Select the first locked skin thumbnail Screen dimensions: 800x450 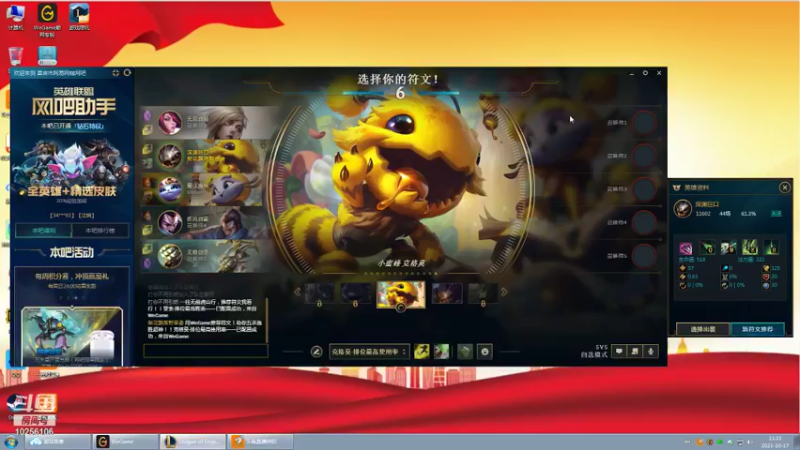(319, 294)
